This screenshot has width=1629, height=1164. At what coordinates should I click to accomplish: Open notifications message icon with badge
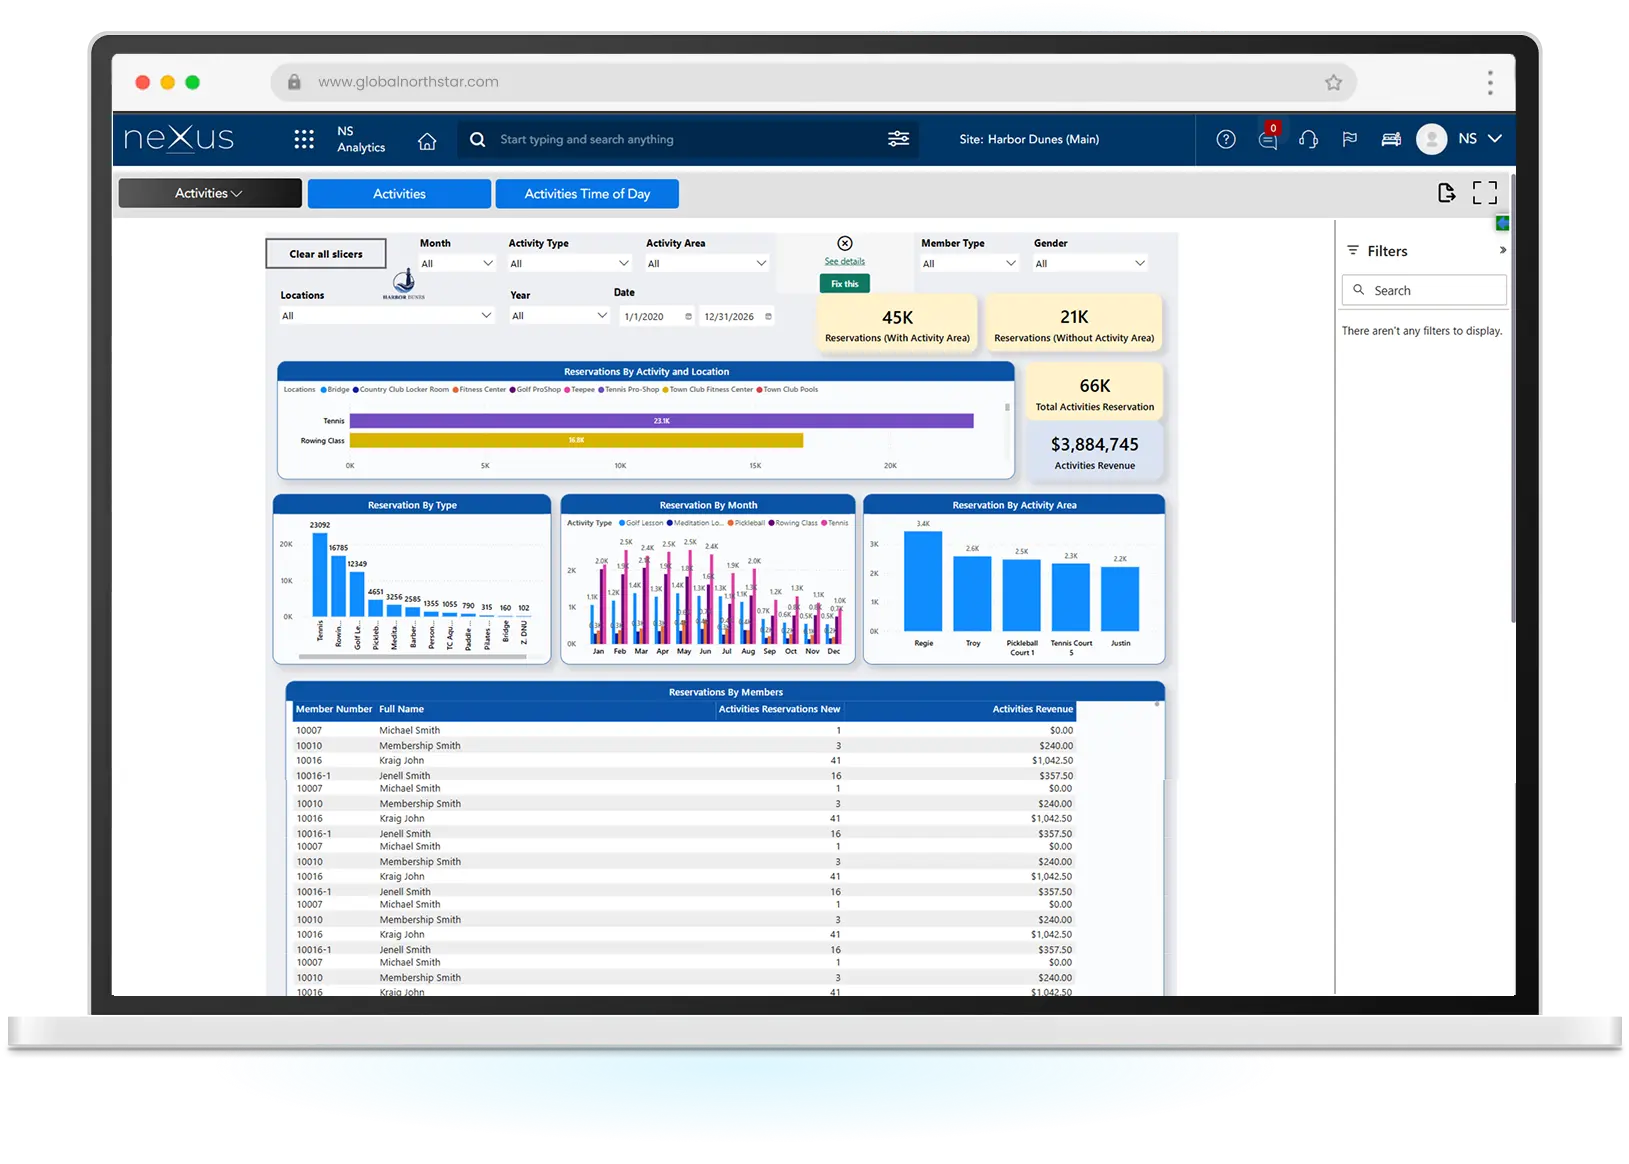pyautogui.click(x=1268, y=140)
